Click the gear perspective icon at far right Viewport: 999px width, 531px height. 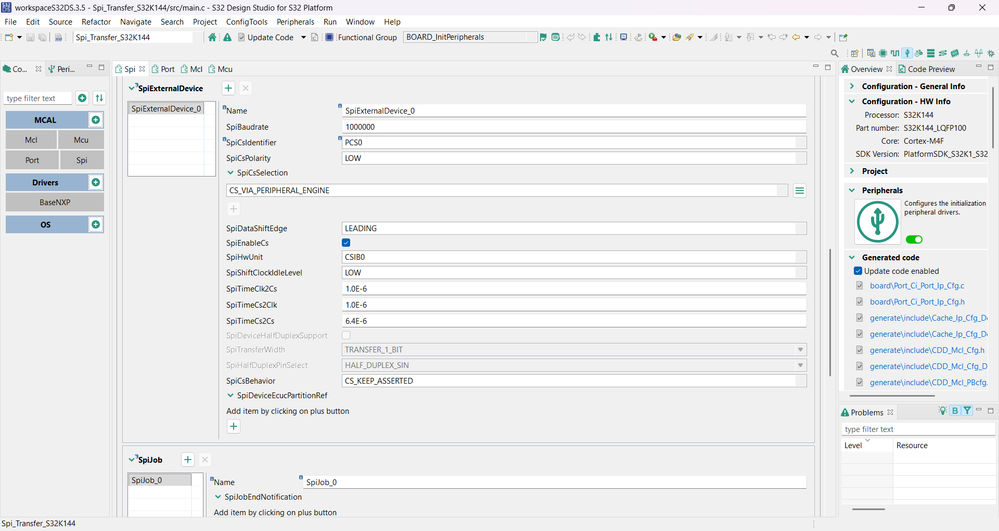tap(991, 54)
